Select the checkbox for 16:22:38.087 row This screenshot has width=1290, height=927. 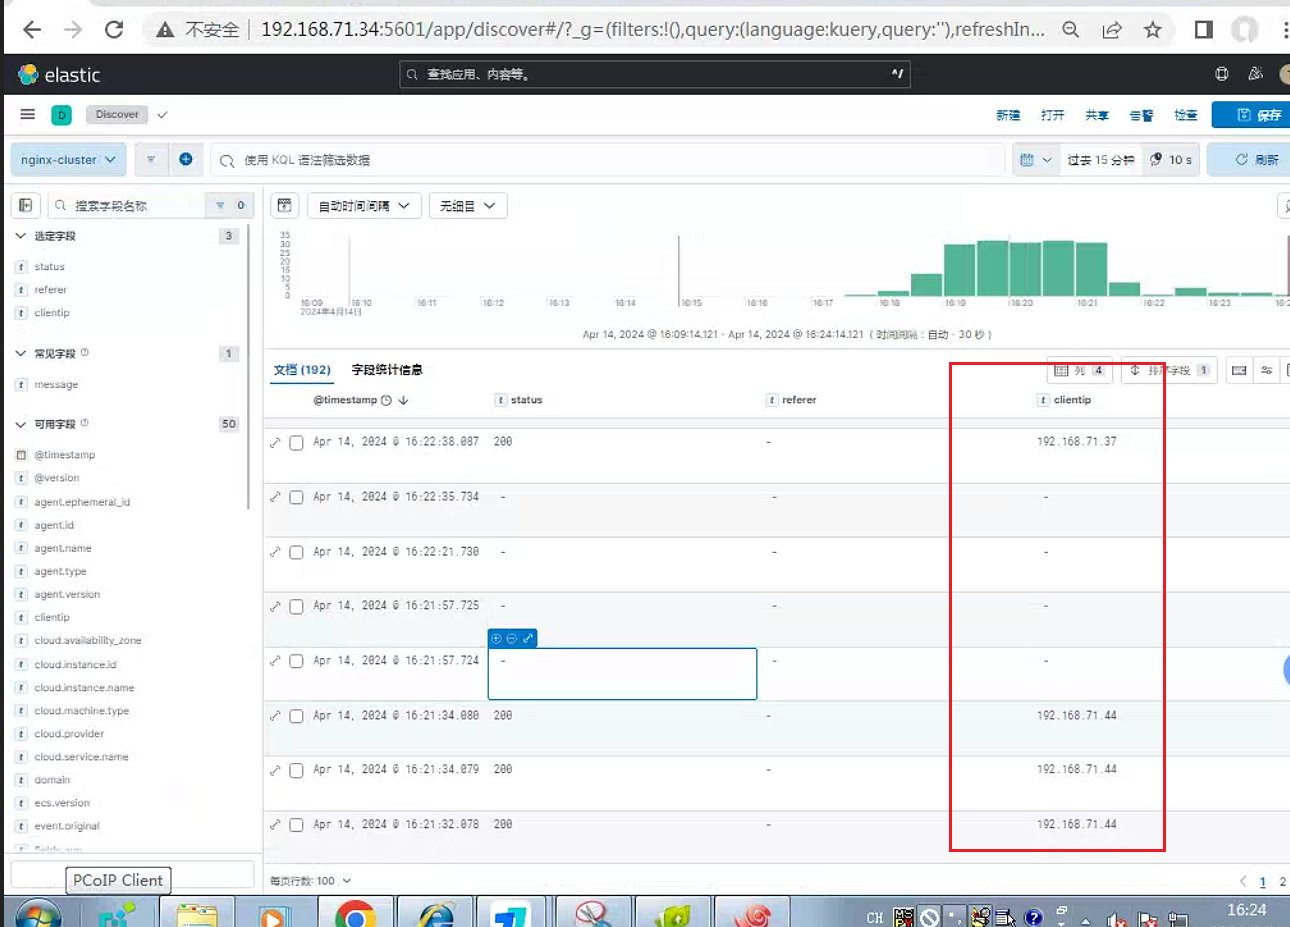coord(297,443)
